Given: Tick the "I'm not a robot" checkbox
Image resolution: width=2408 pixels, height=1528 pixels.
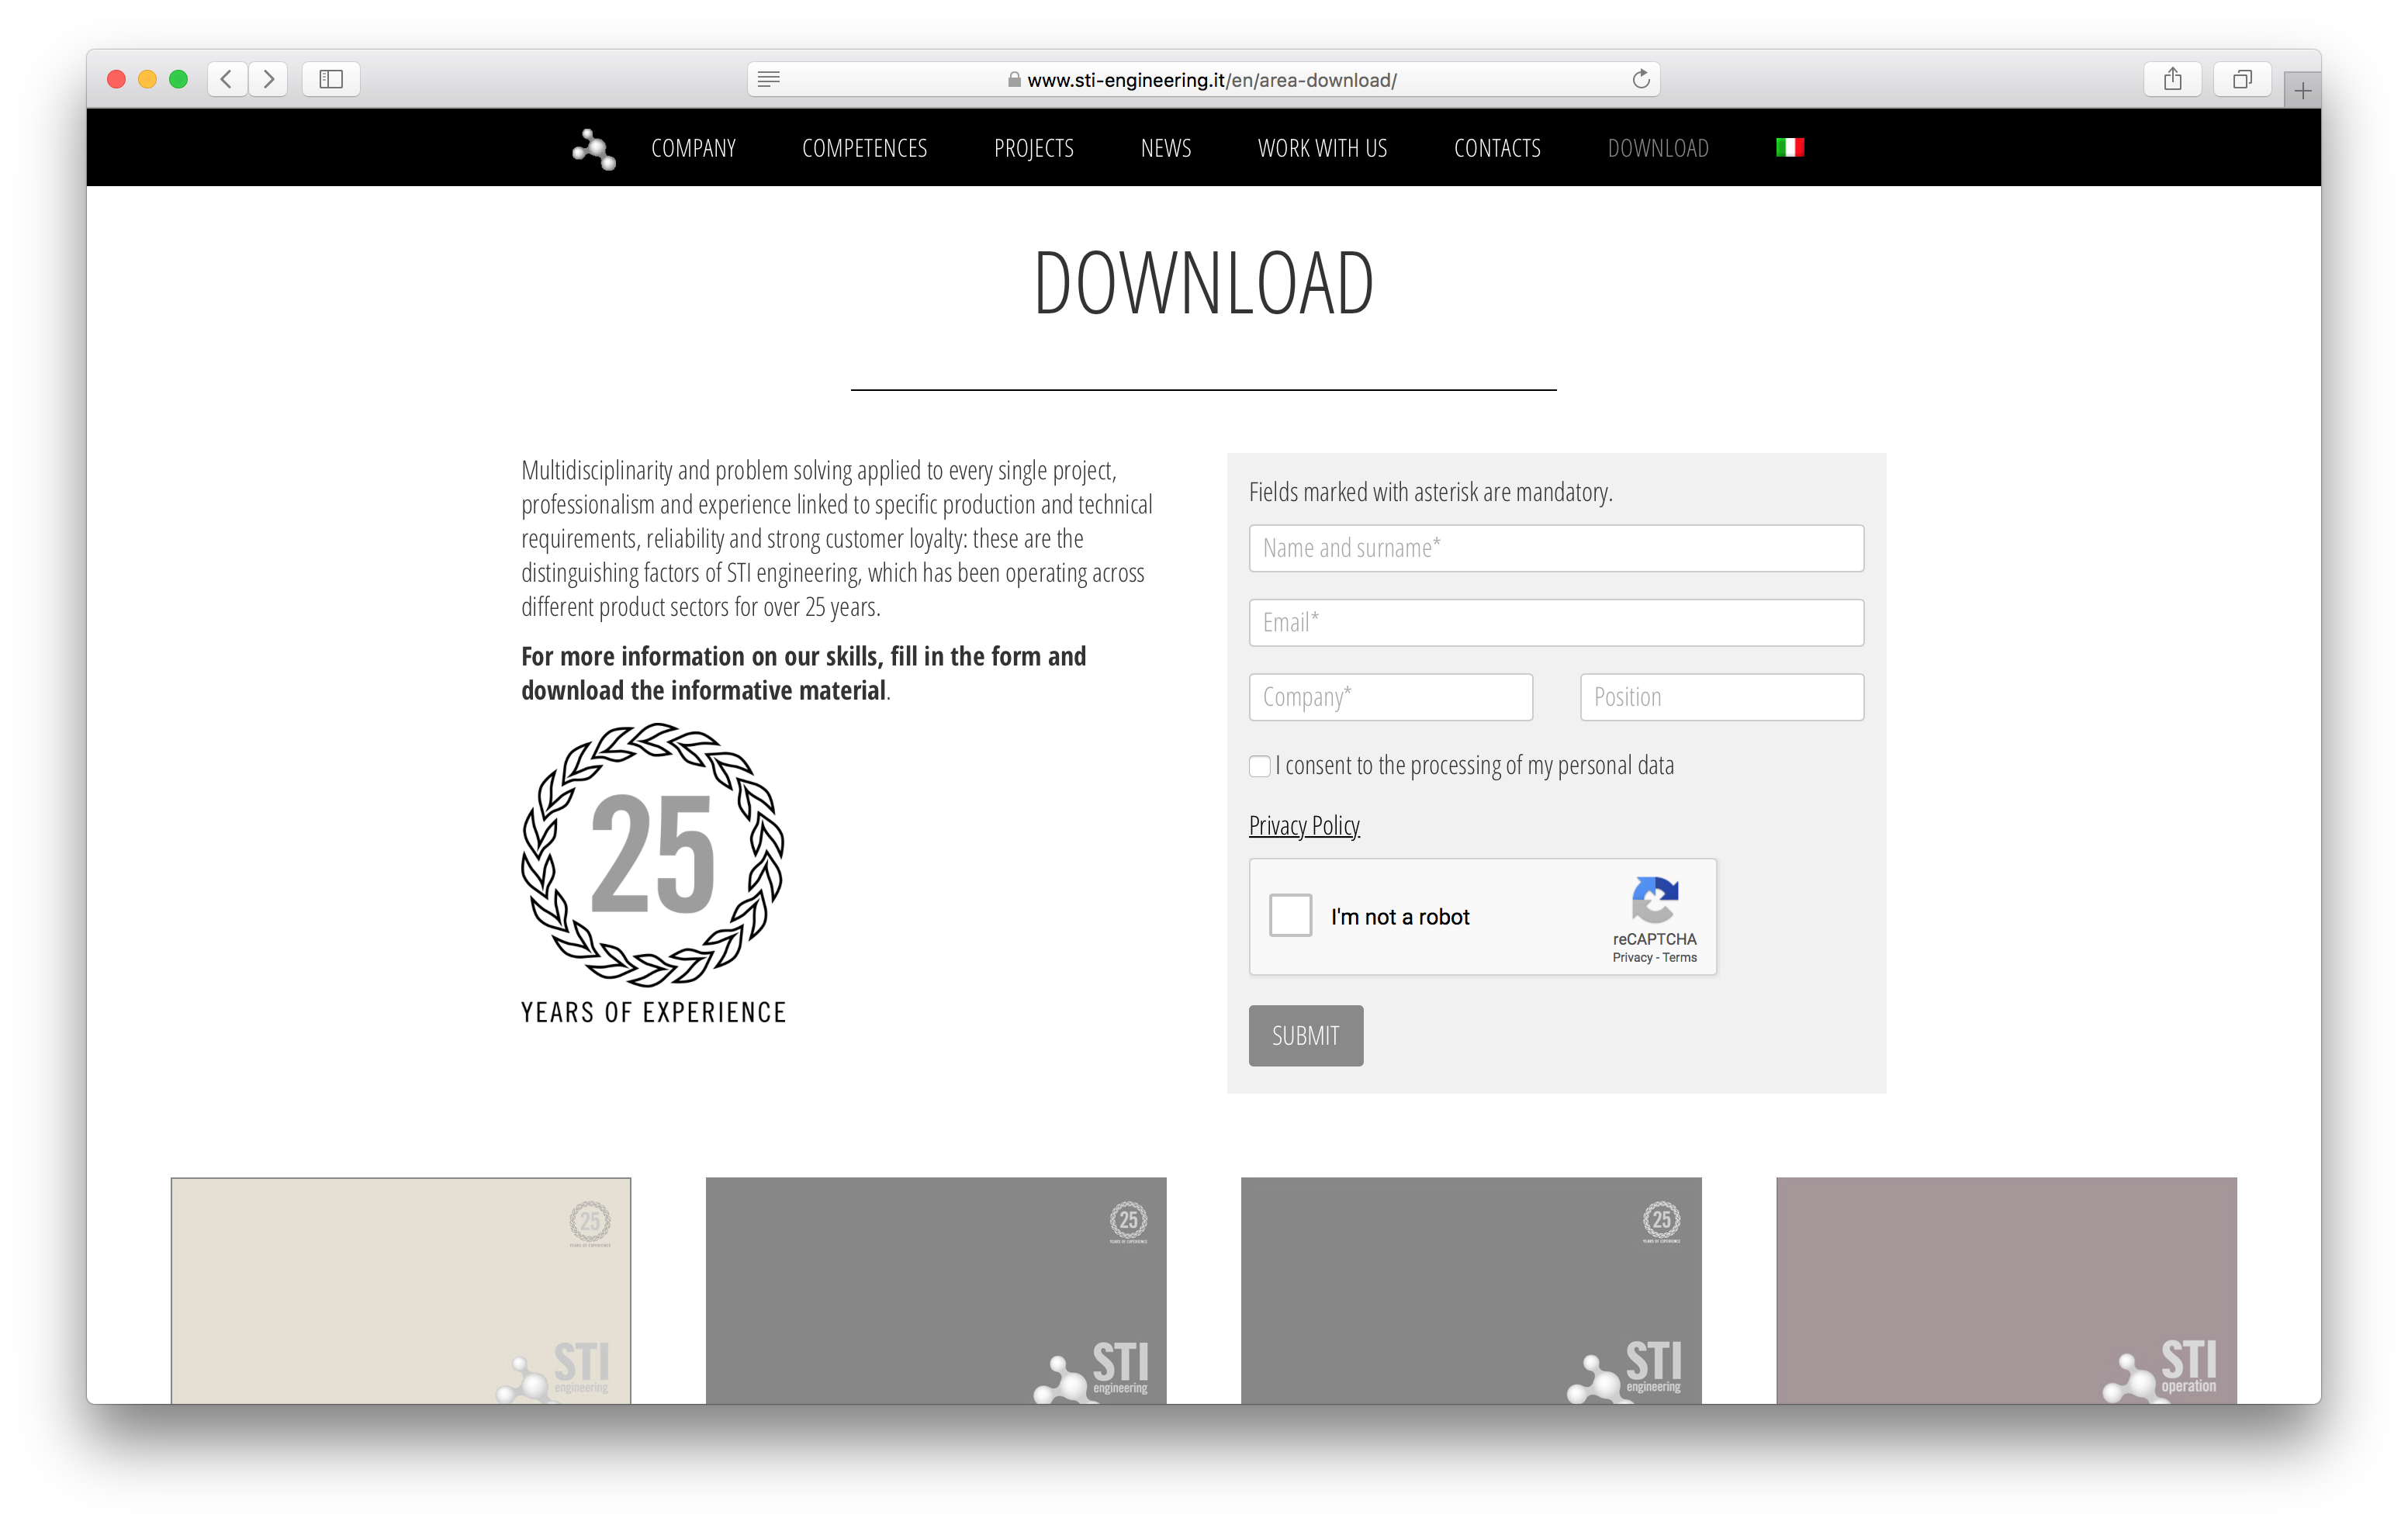Looking at the screenshot, I should 1290,915.
